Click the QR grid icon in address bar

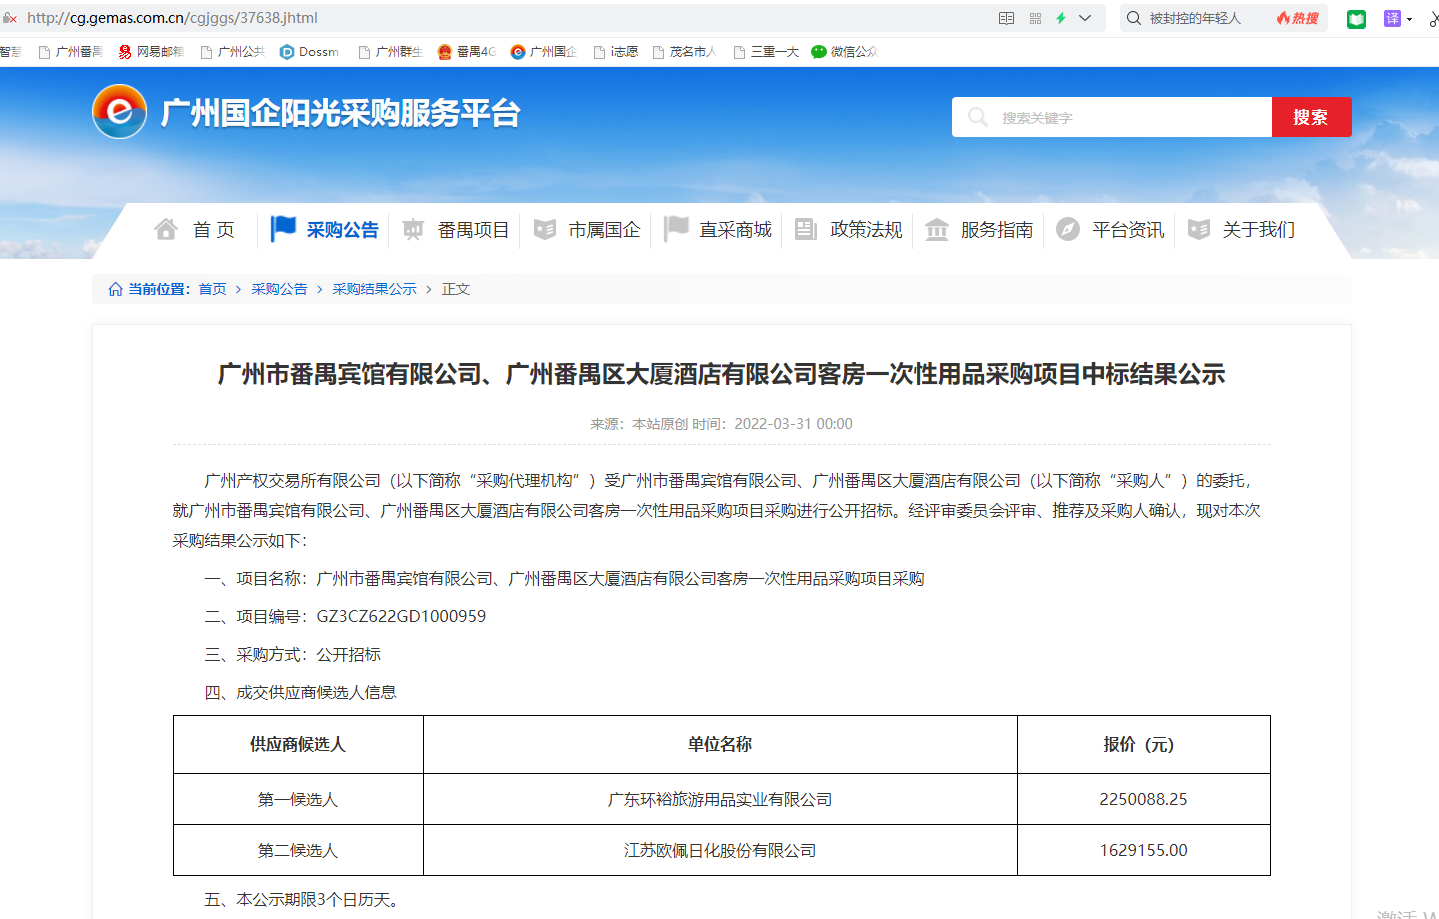point(1035,18)
